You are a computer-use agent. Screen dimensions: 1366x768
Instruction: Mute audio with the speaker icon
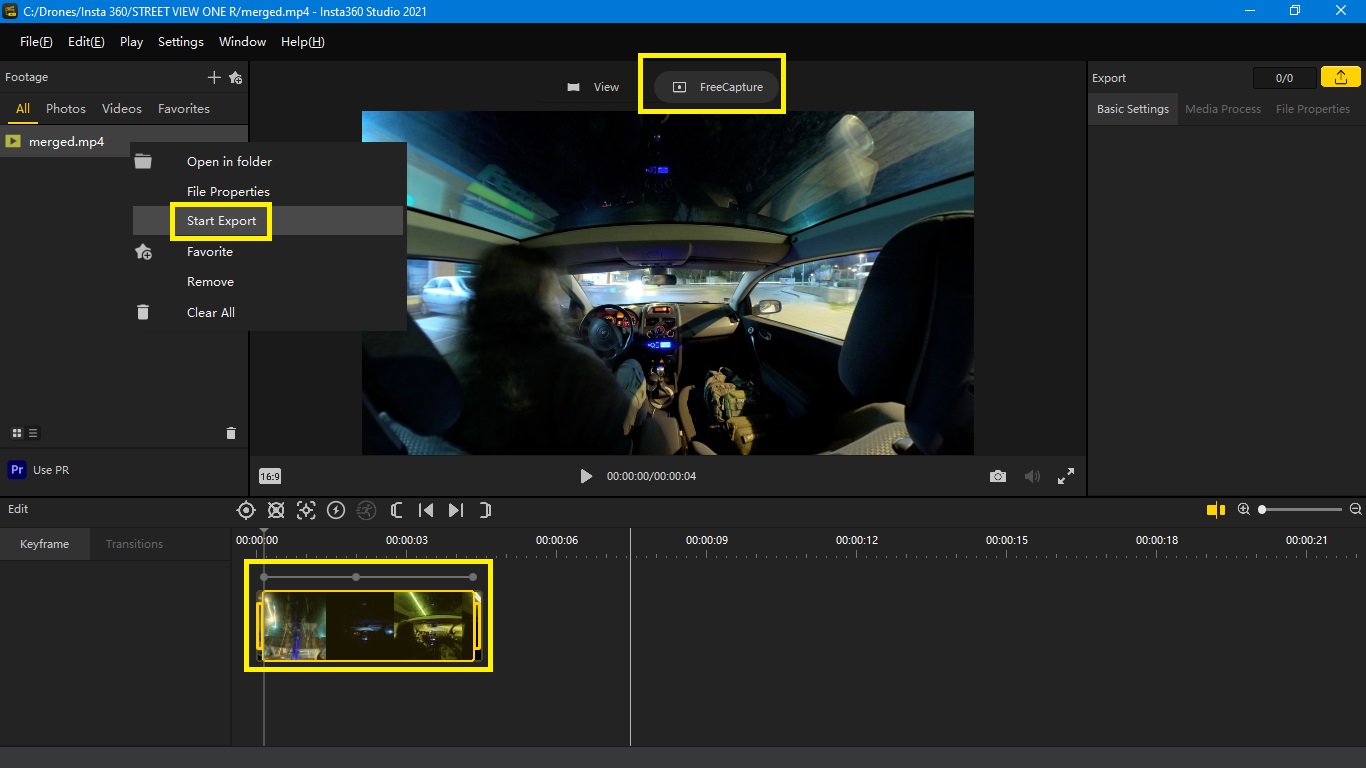tap(1032, 476)
